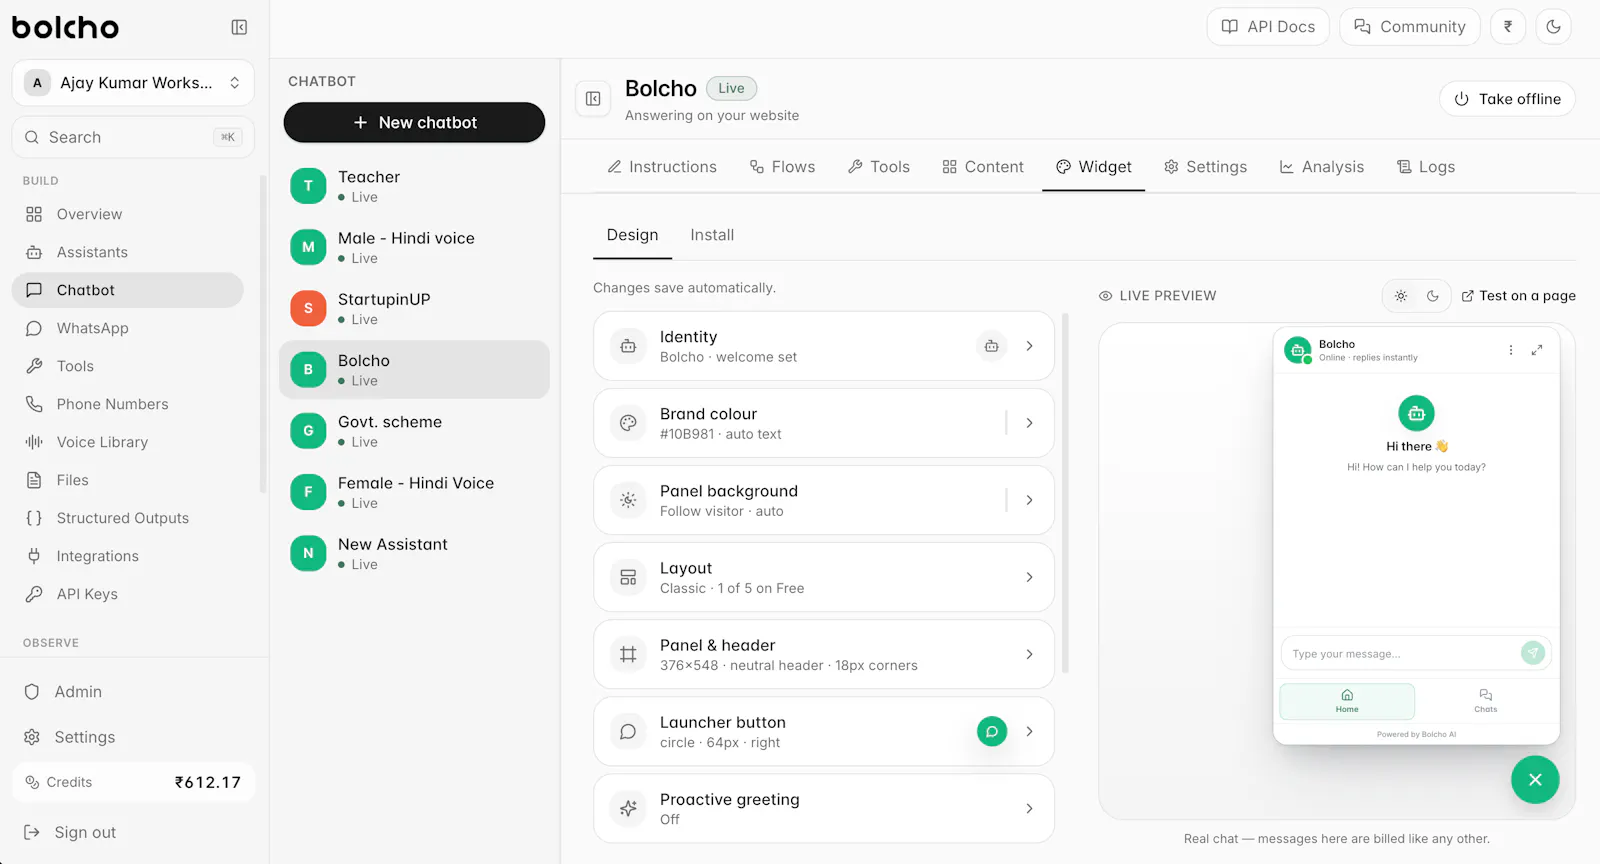Open the currency rupee selector
This screenshot has height=864, width=1600.
1508,27
